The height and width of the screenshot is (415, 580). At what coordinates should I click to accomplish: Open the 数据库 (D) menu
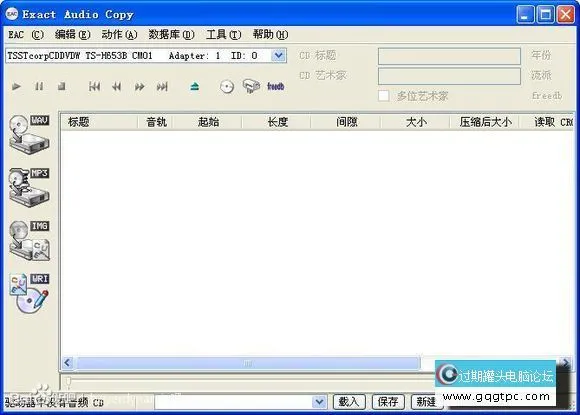[x=171, y=35]
